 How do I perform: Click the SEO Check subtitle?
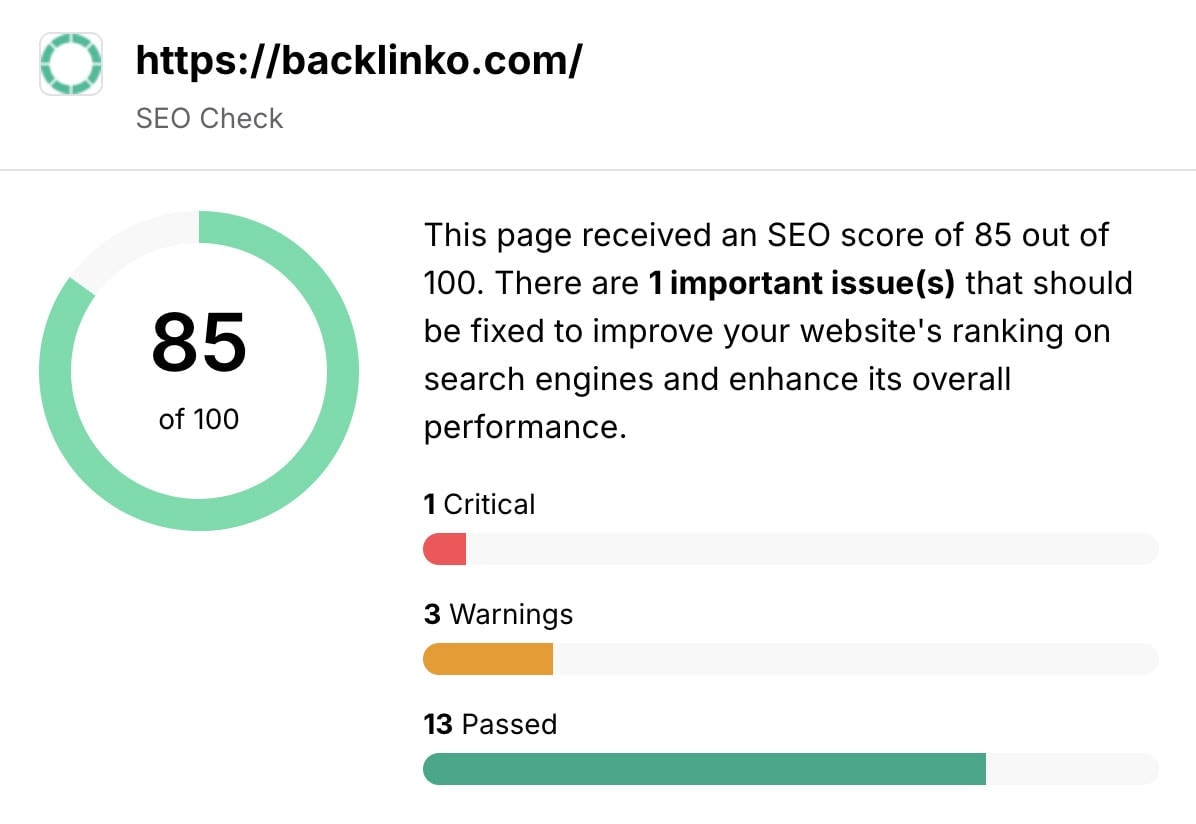click(x=209, y=118)
